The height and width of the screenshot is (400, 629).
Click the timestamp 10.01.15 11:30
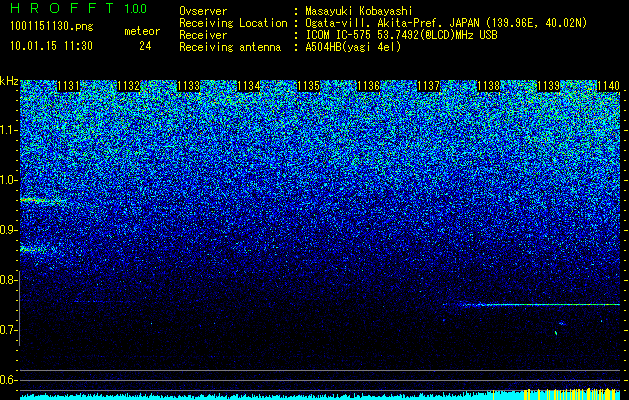[x=51, y=46]
